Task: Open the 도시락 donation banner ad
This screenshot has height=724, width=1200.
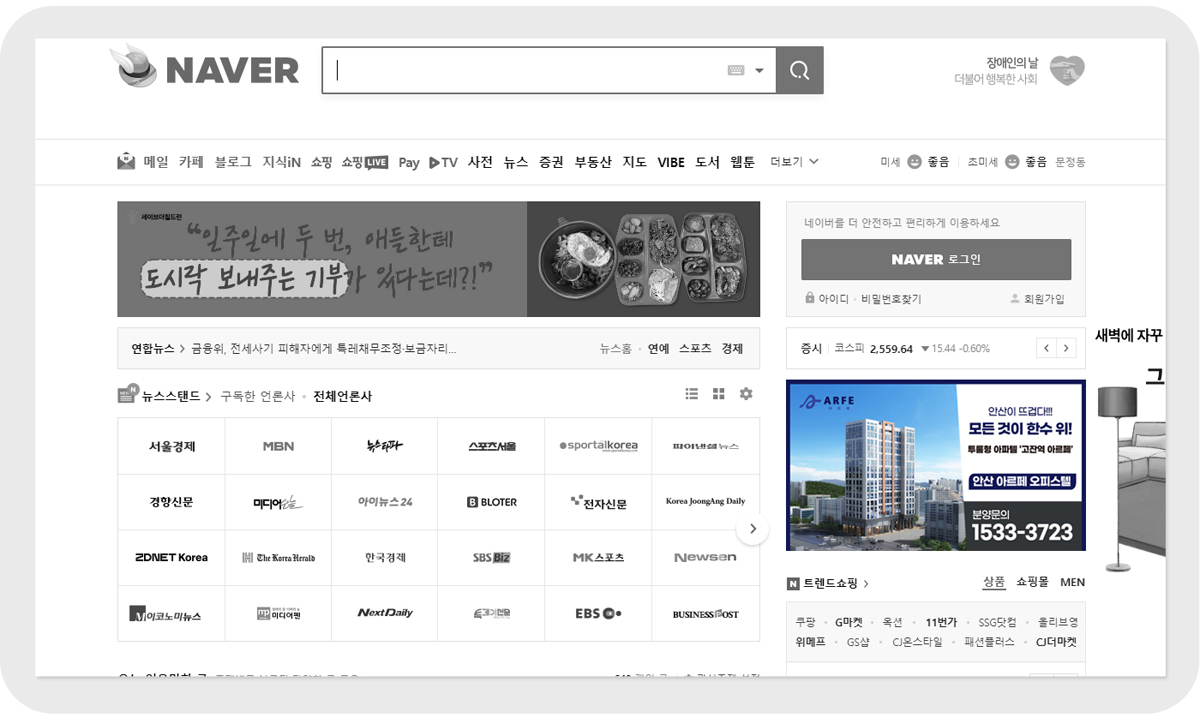Action: (438, 259)
